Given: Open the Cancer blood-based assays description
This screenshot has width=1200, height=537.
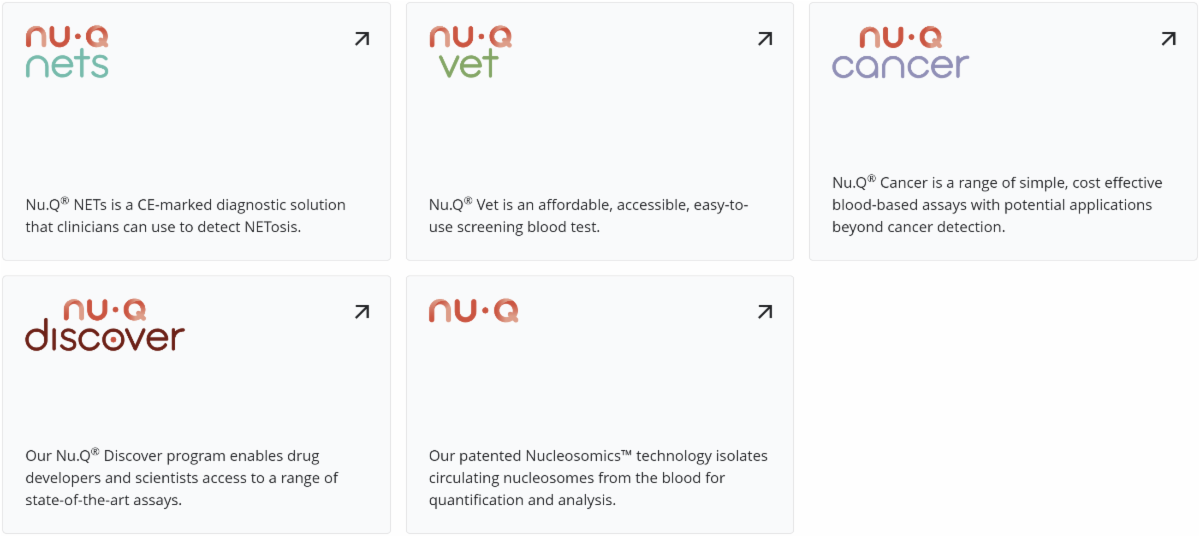Looking at the screenshot, I should tap(996, 204).
